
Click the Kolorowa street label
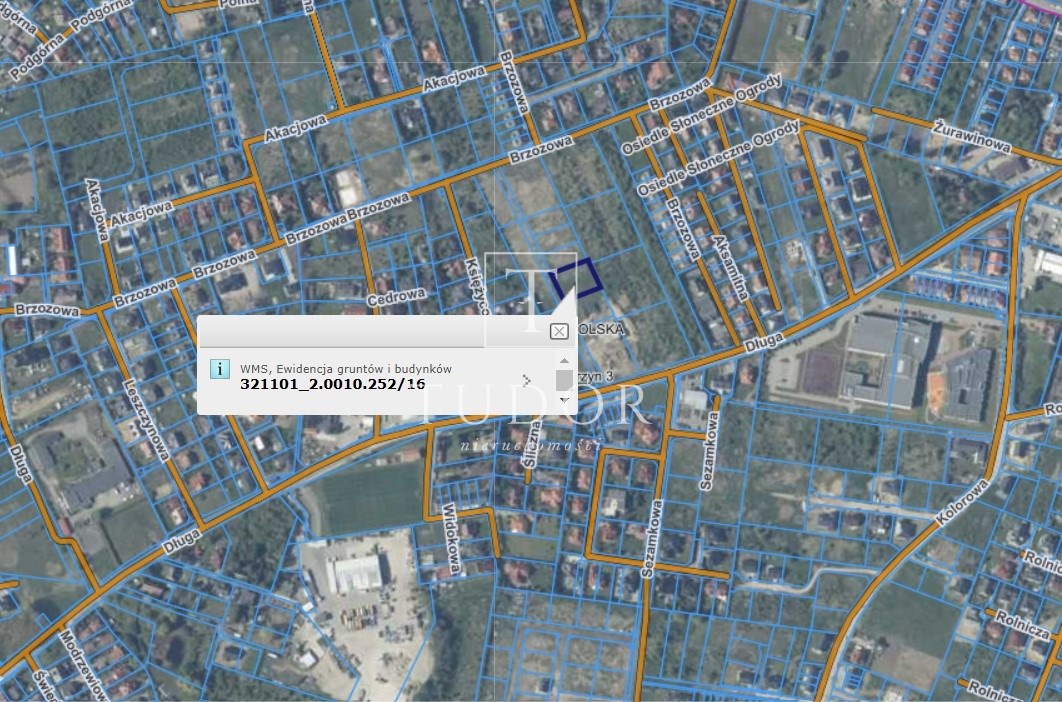962,502
